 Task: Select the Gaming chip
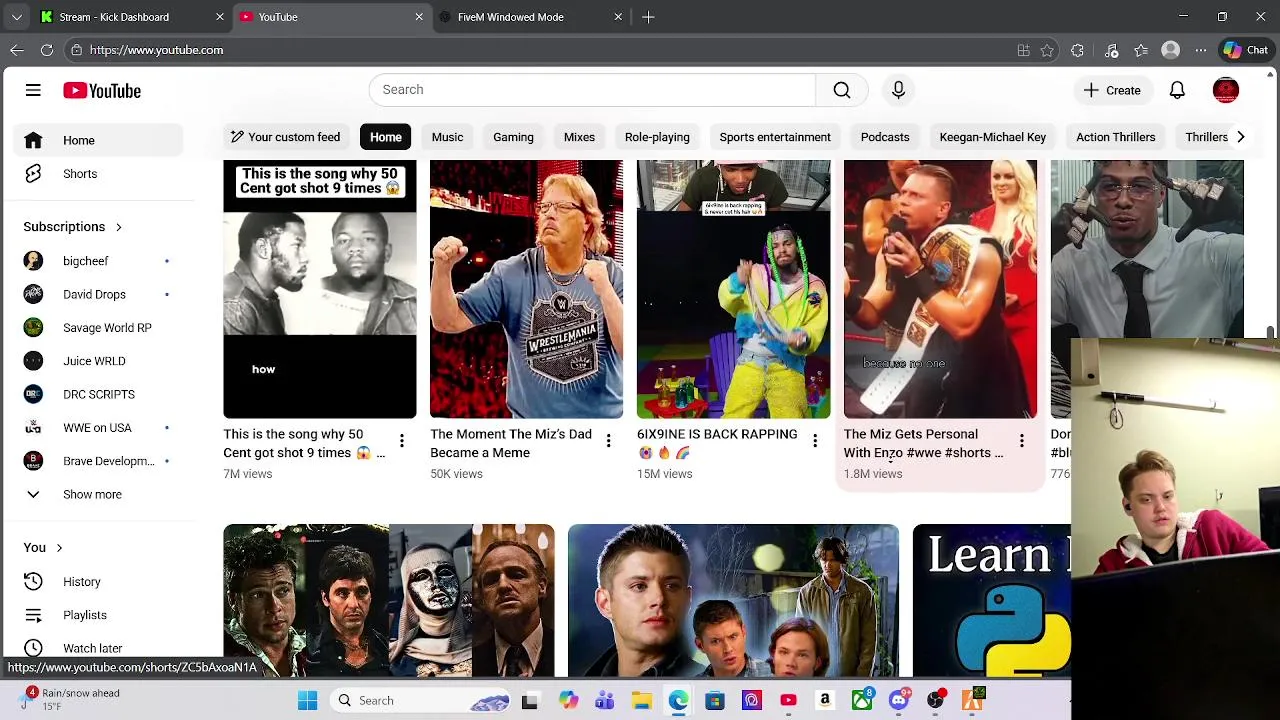point(513,137)
